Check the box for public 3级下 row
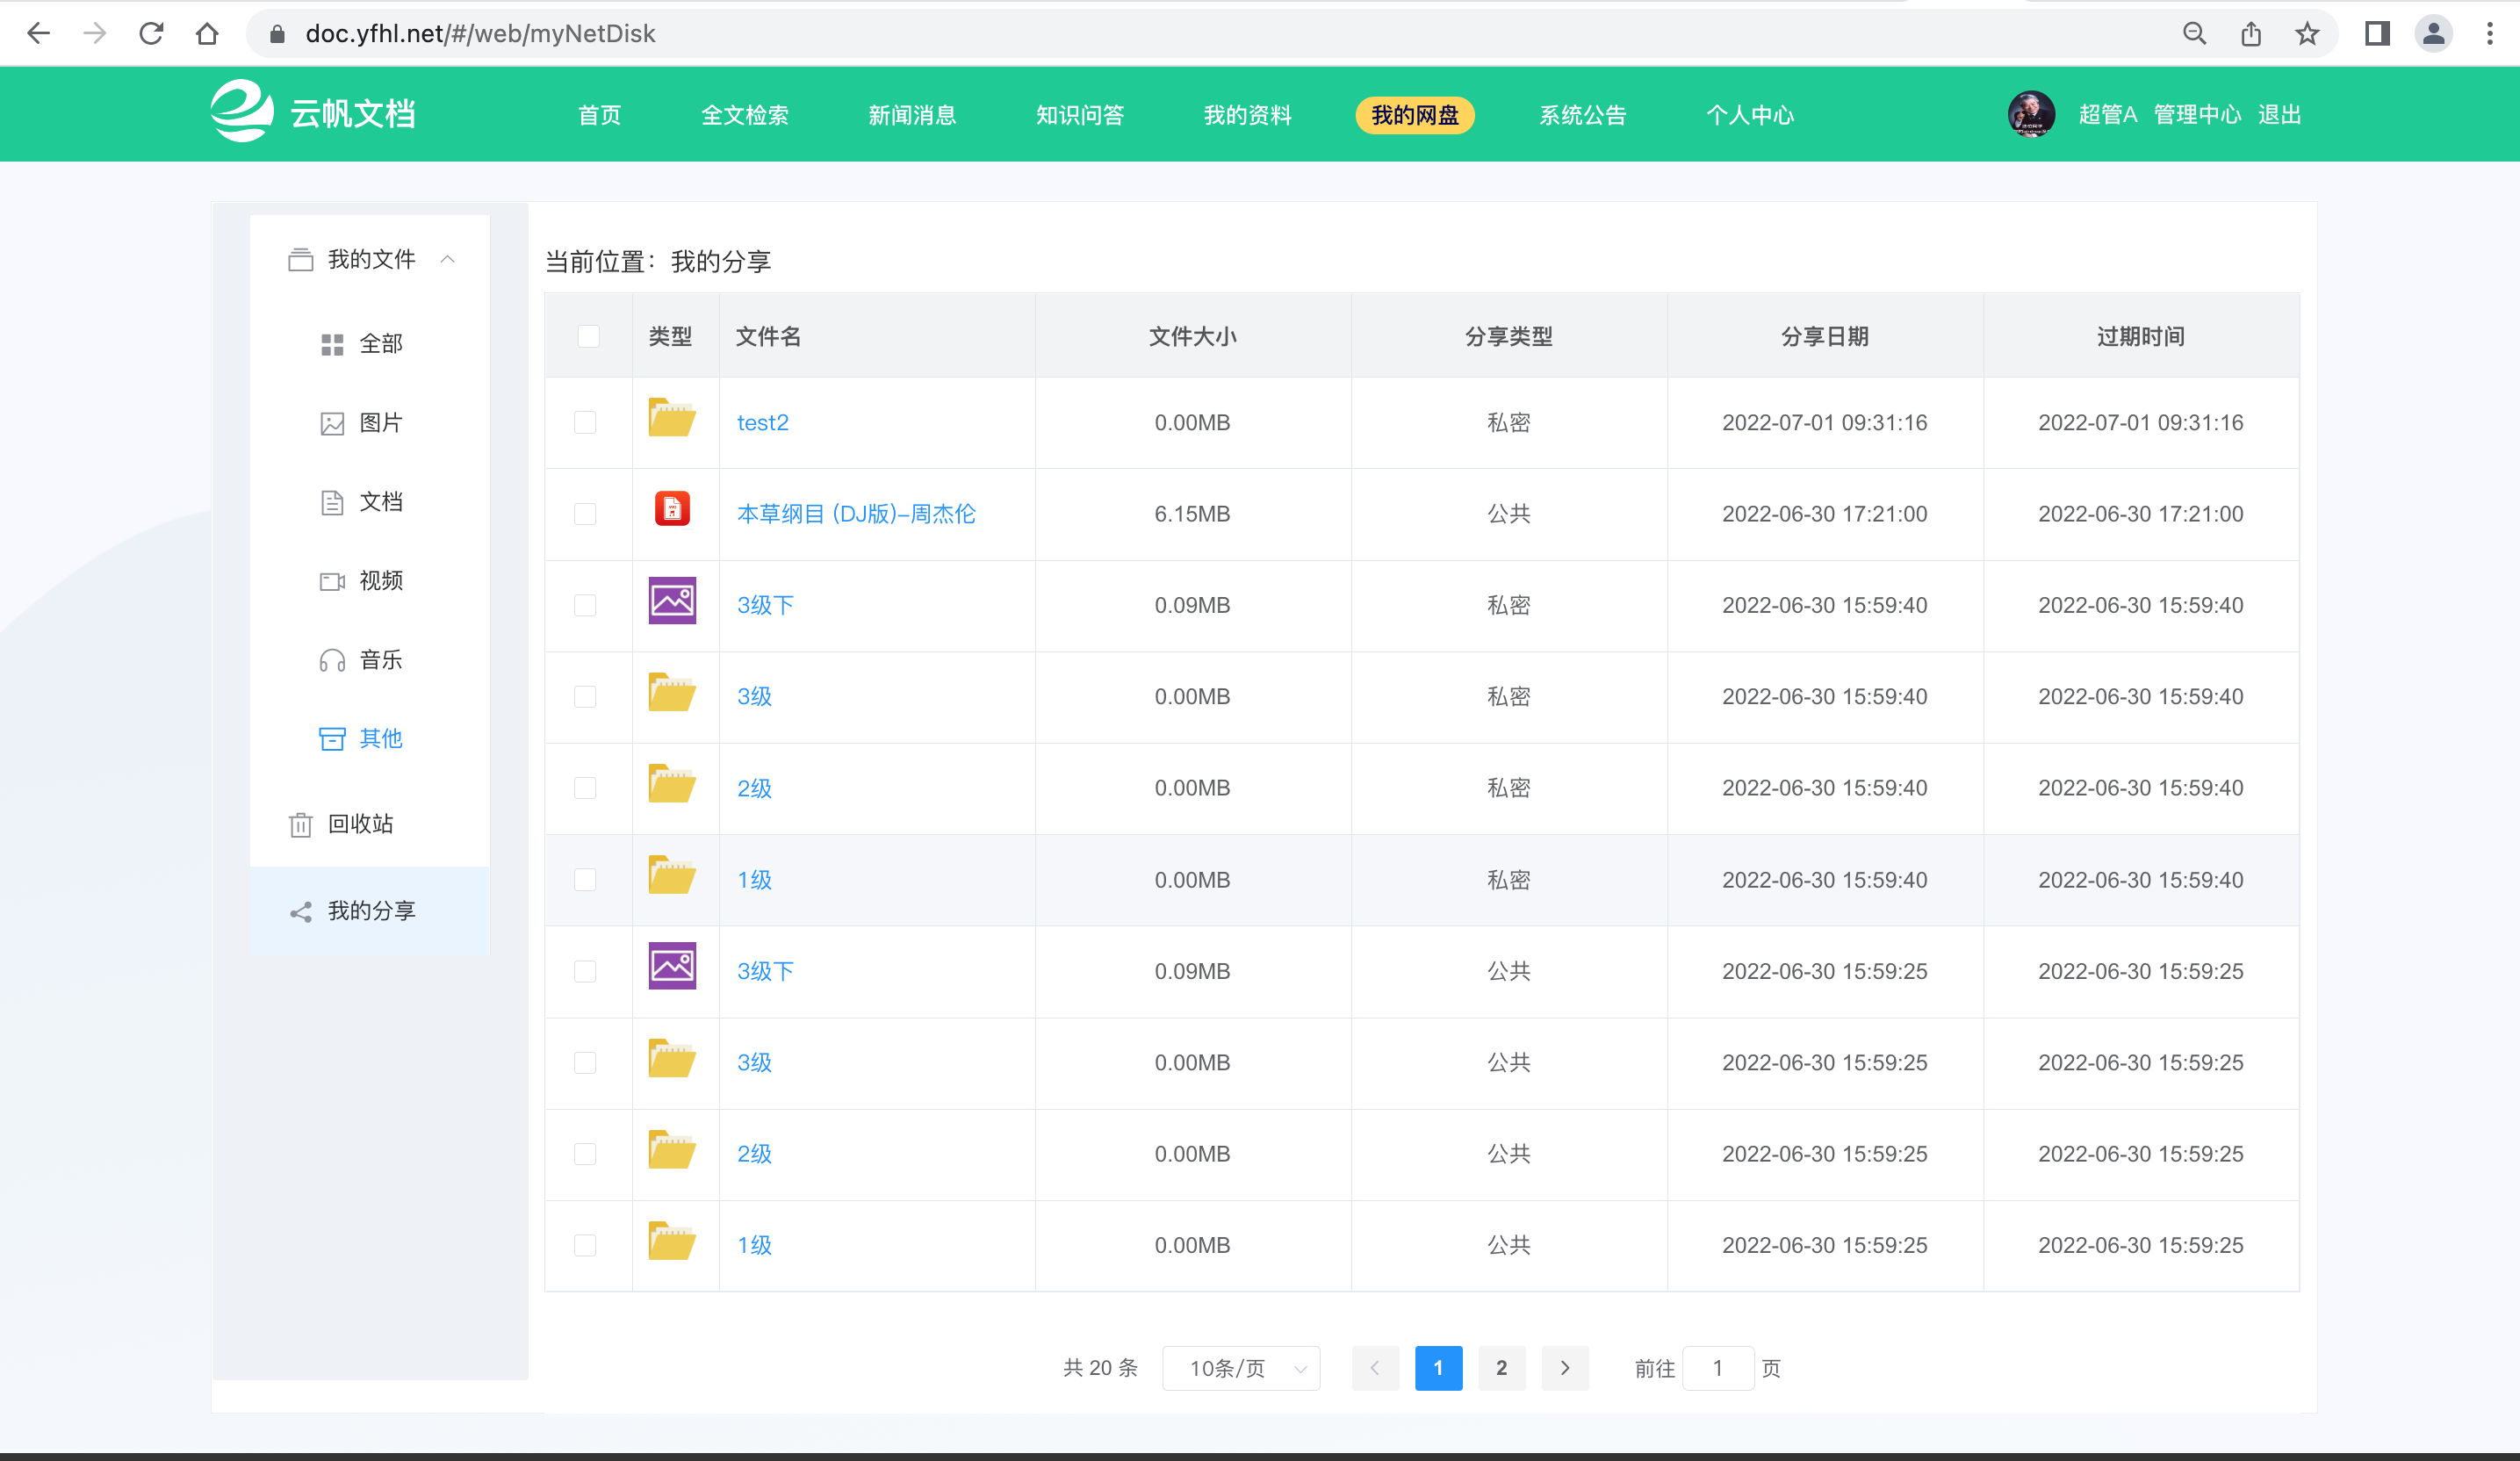The image size is (2520, 1461). click(x=585, y=971)
